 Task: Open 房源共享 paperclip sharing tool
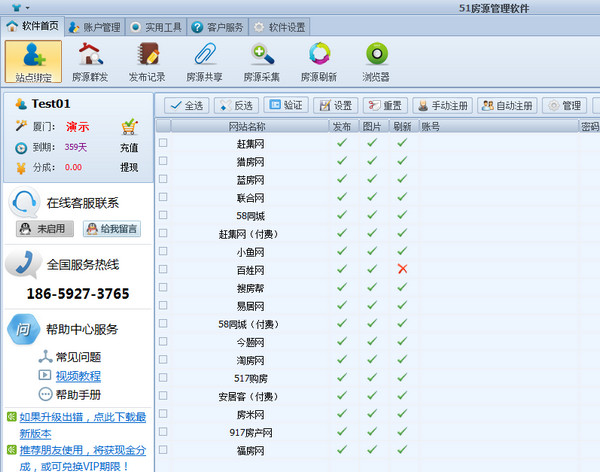pos(204,61)
